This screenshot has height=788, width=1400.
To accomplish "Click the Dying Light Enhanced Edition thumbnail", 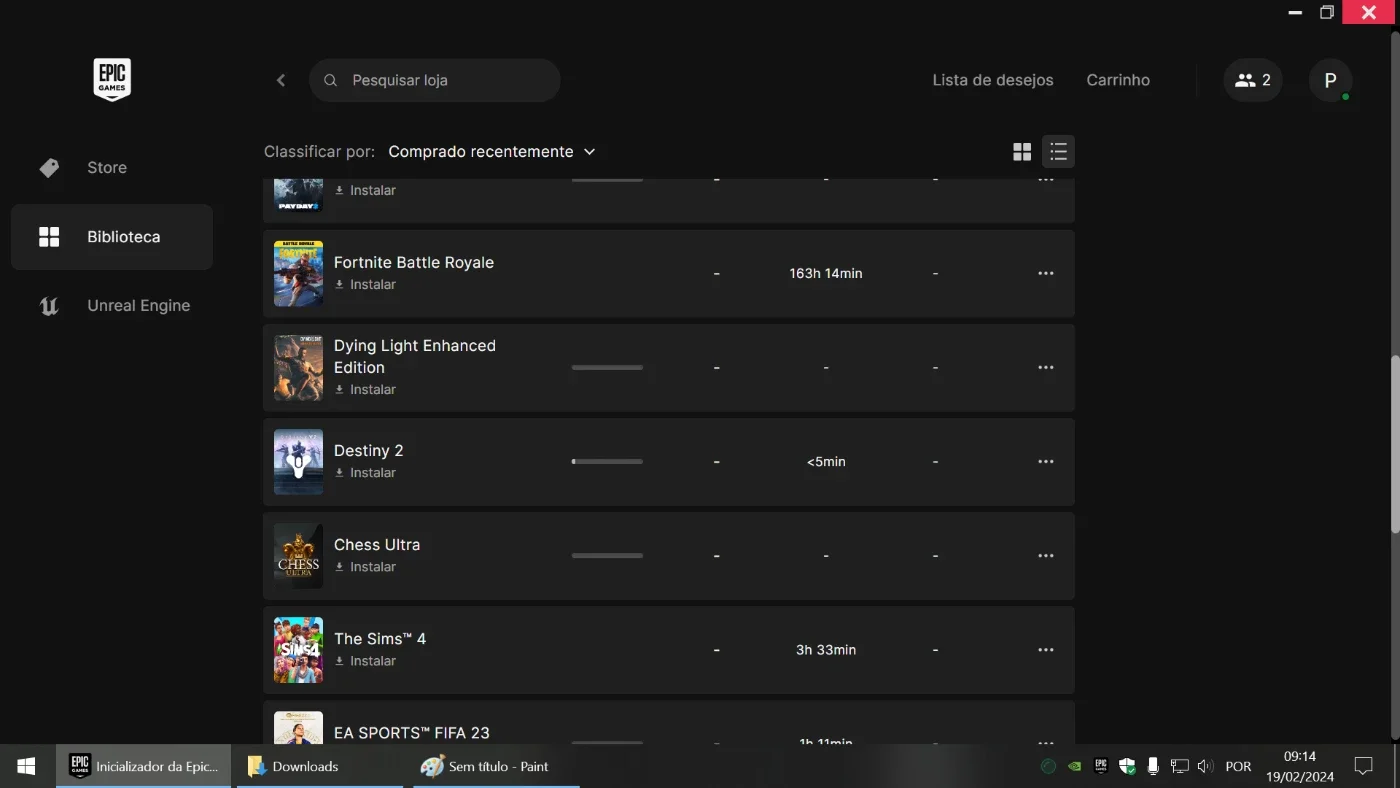I will (x=298, y=367).
